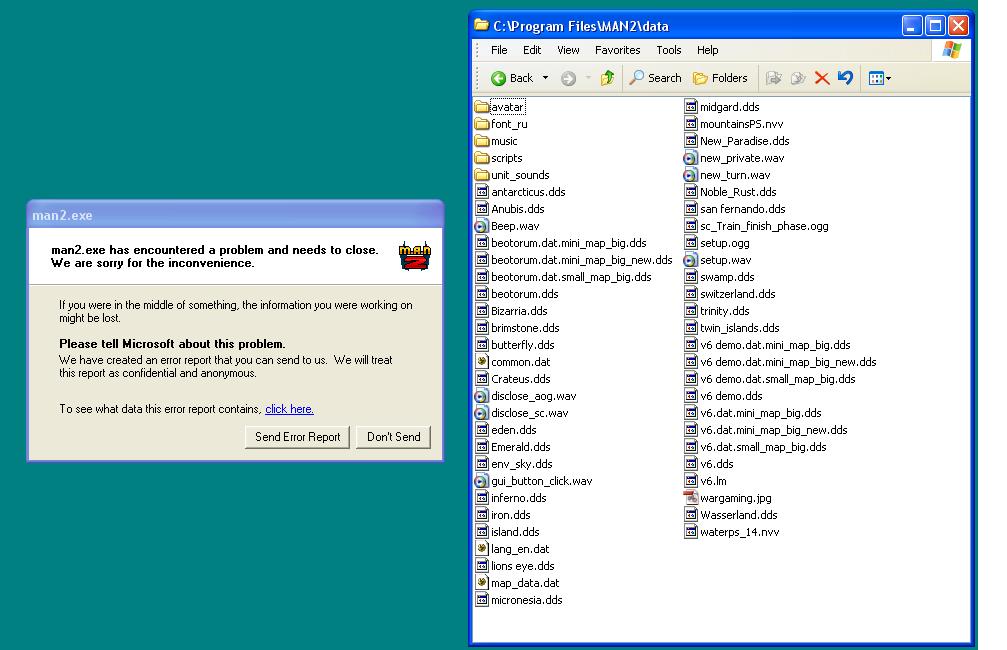Open the File menu
The width and height of the screenshot is (1007, 650).
499,50
